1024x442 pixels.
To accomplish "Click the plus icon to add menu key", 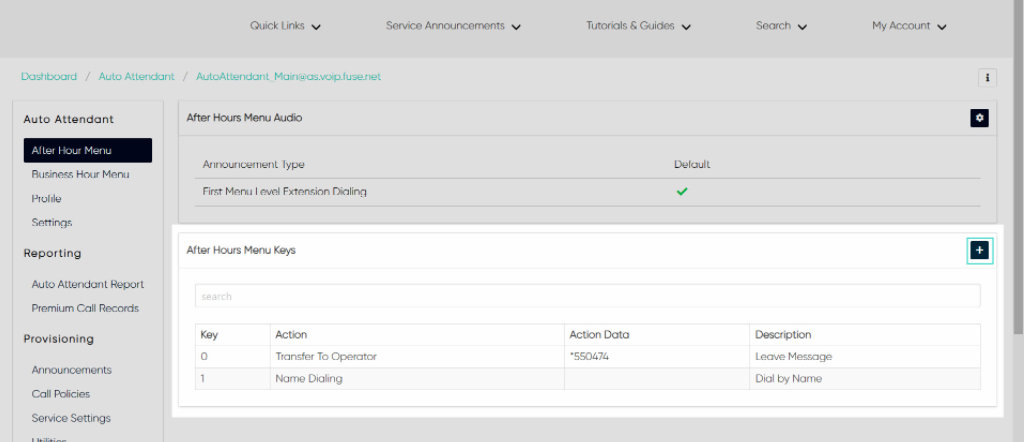I will click(x=979, y=251).
